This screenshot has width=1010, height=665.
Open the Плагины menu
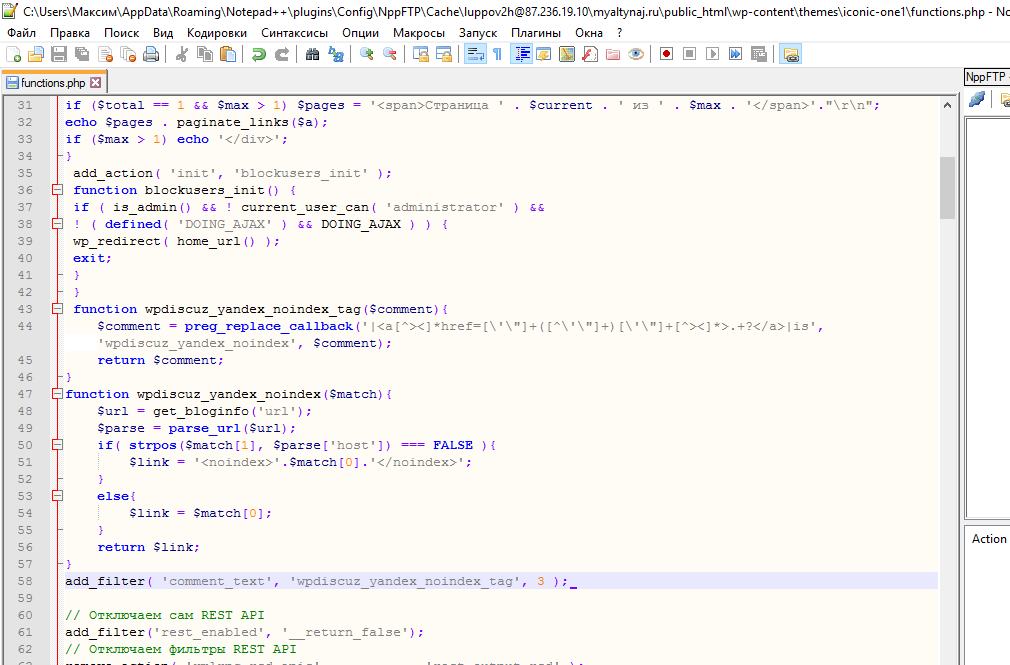535,32
